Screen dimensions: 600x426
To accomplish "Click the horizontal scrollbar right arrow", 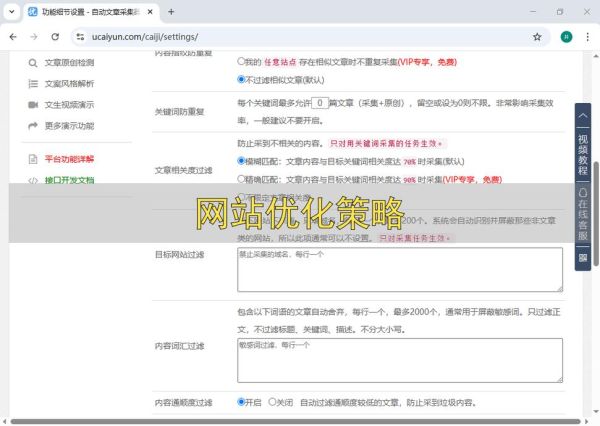I will click(587, 422).
